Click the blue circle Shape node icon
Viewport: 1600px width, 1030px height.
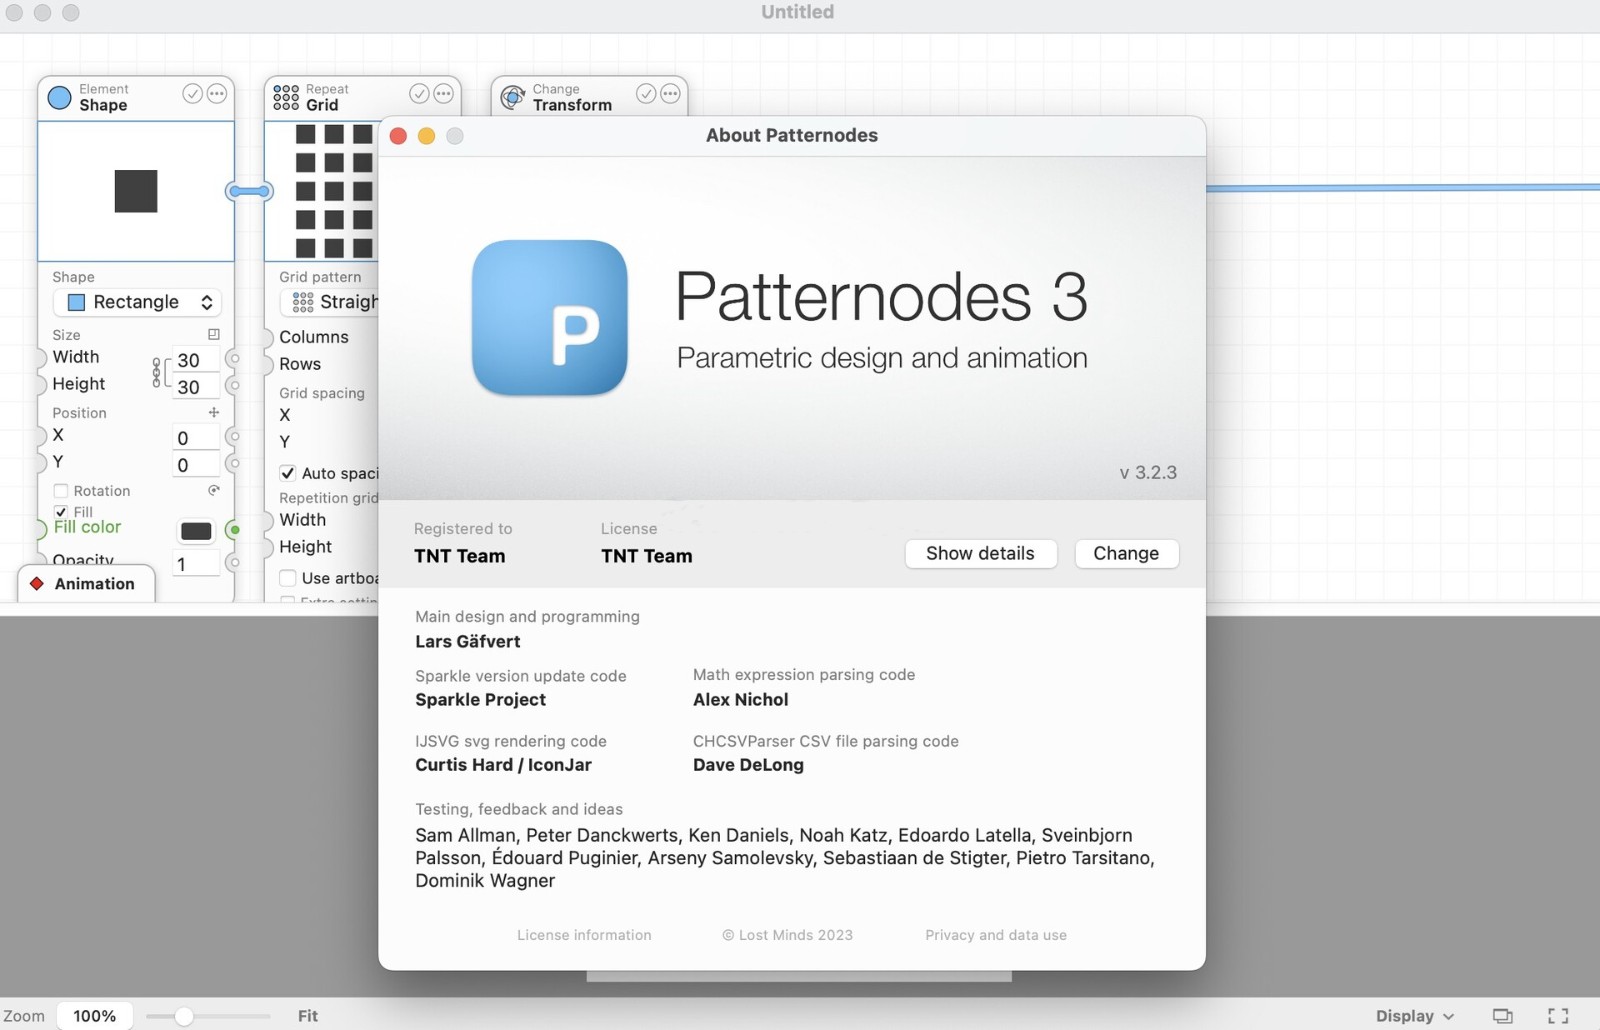(x=60, y=97)
